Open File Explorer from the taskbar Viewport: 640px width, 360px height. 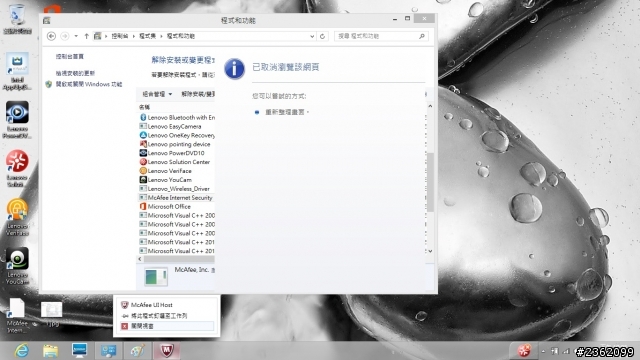pyautogui.click(x=50, y=351)
